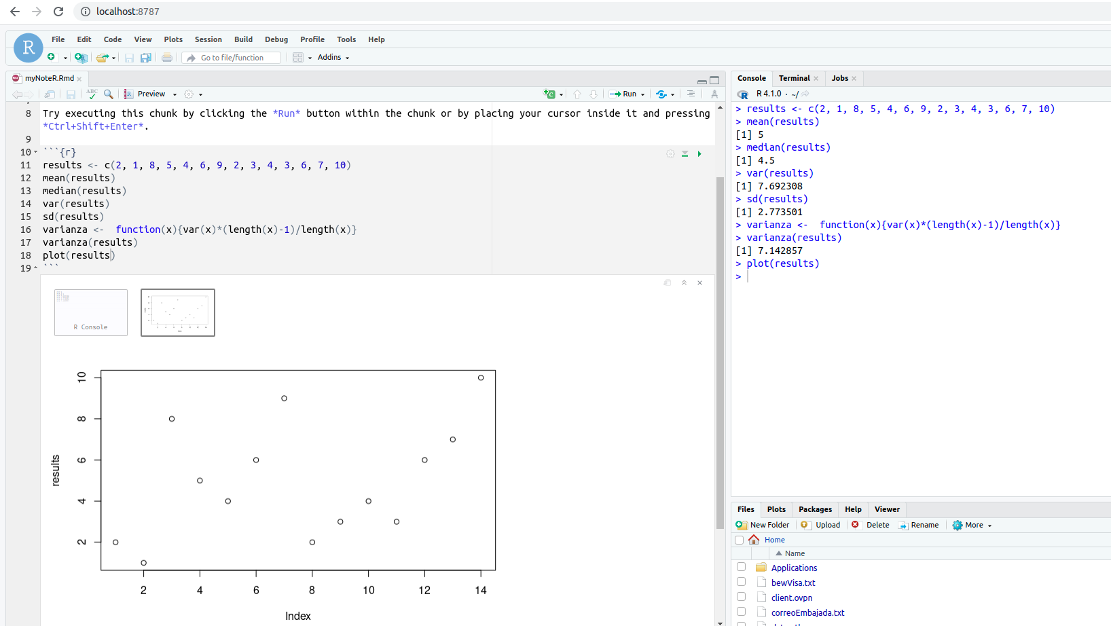The height and width of the screenshot is (626, 1111).
Task: Open the Knit settings gear in editor toolbar
Action: (187, 92)
